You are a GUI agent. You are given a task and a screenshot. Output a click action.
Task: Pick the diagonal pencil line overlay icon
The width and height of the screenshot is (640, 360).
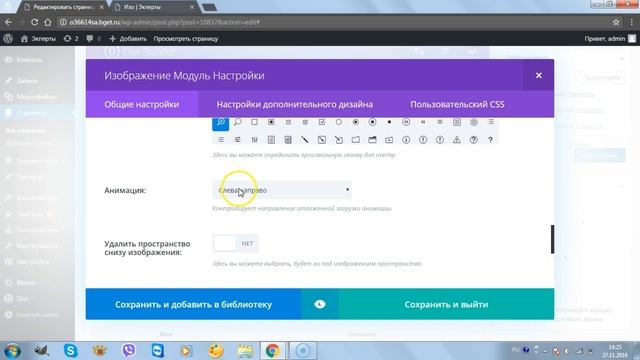coord(304,140)
